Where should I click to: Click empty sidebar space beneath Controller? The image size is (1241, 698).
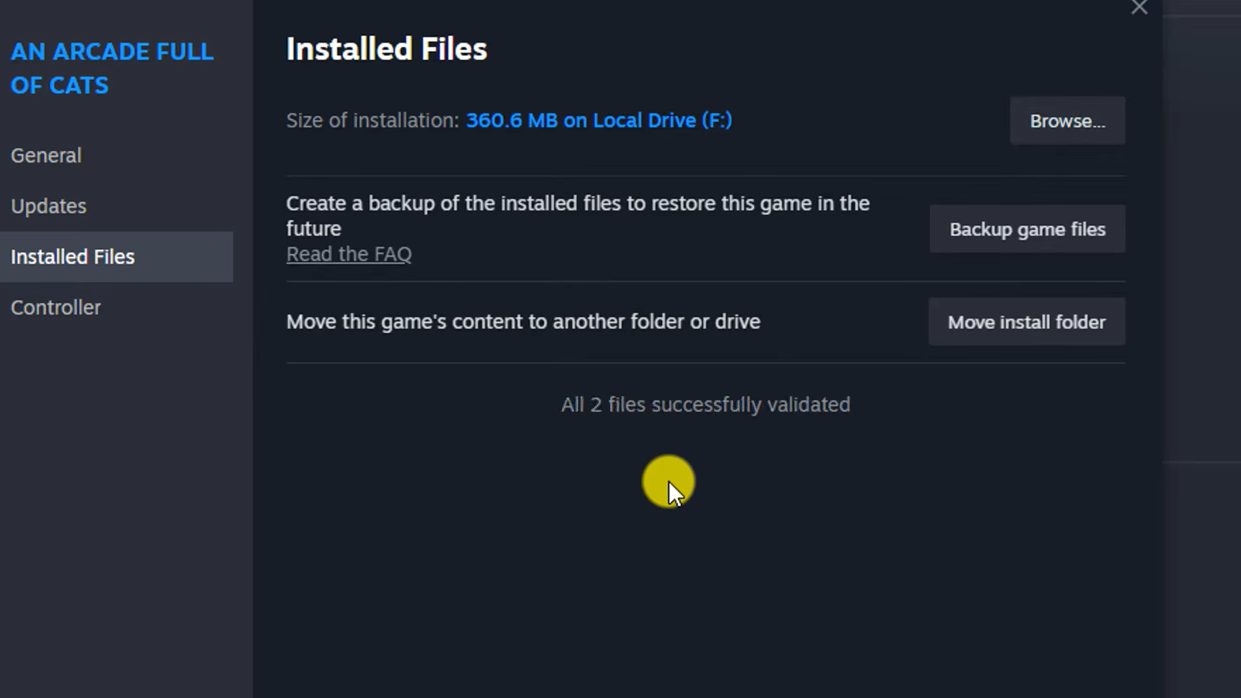coord(120,500)
